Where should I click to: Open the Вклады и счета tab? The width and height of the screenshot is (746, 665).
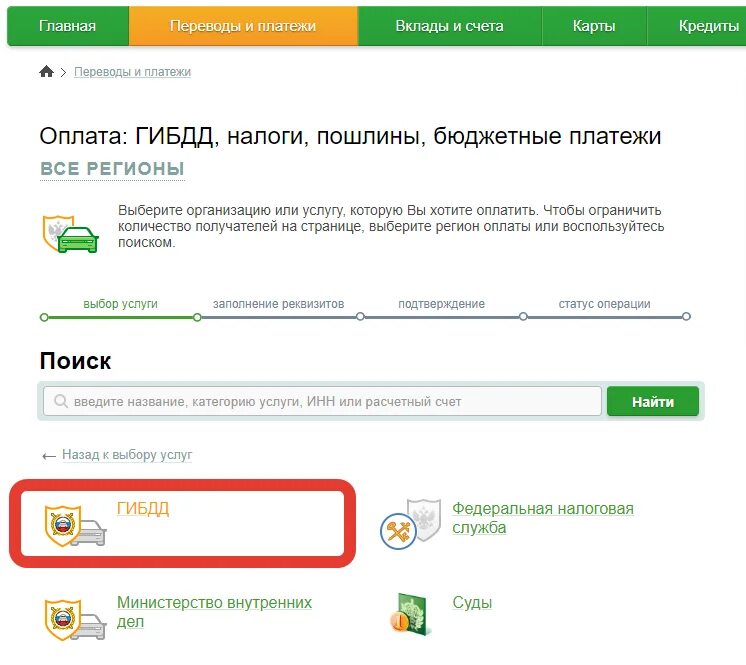450,26
